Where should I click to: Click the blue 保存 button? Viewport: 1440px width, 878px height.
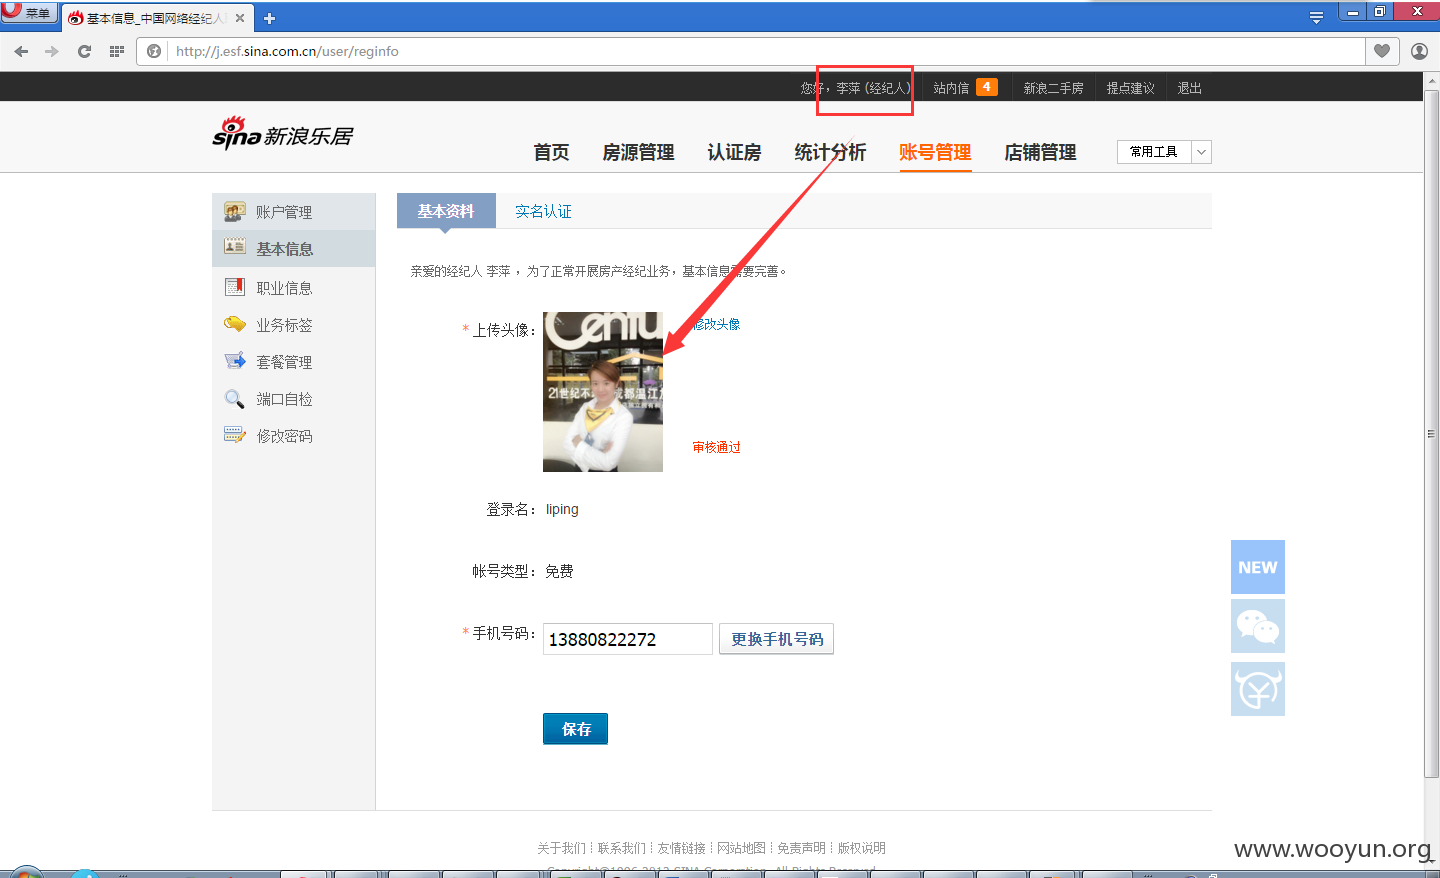coord(575,729)
